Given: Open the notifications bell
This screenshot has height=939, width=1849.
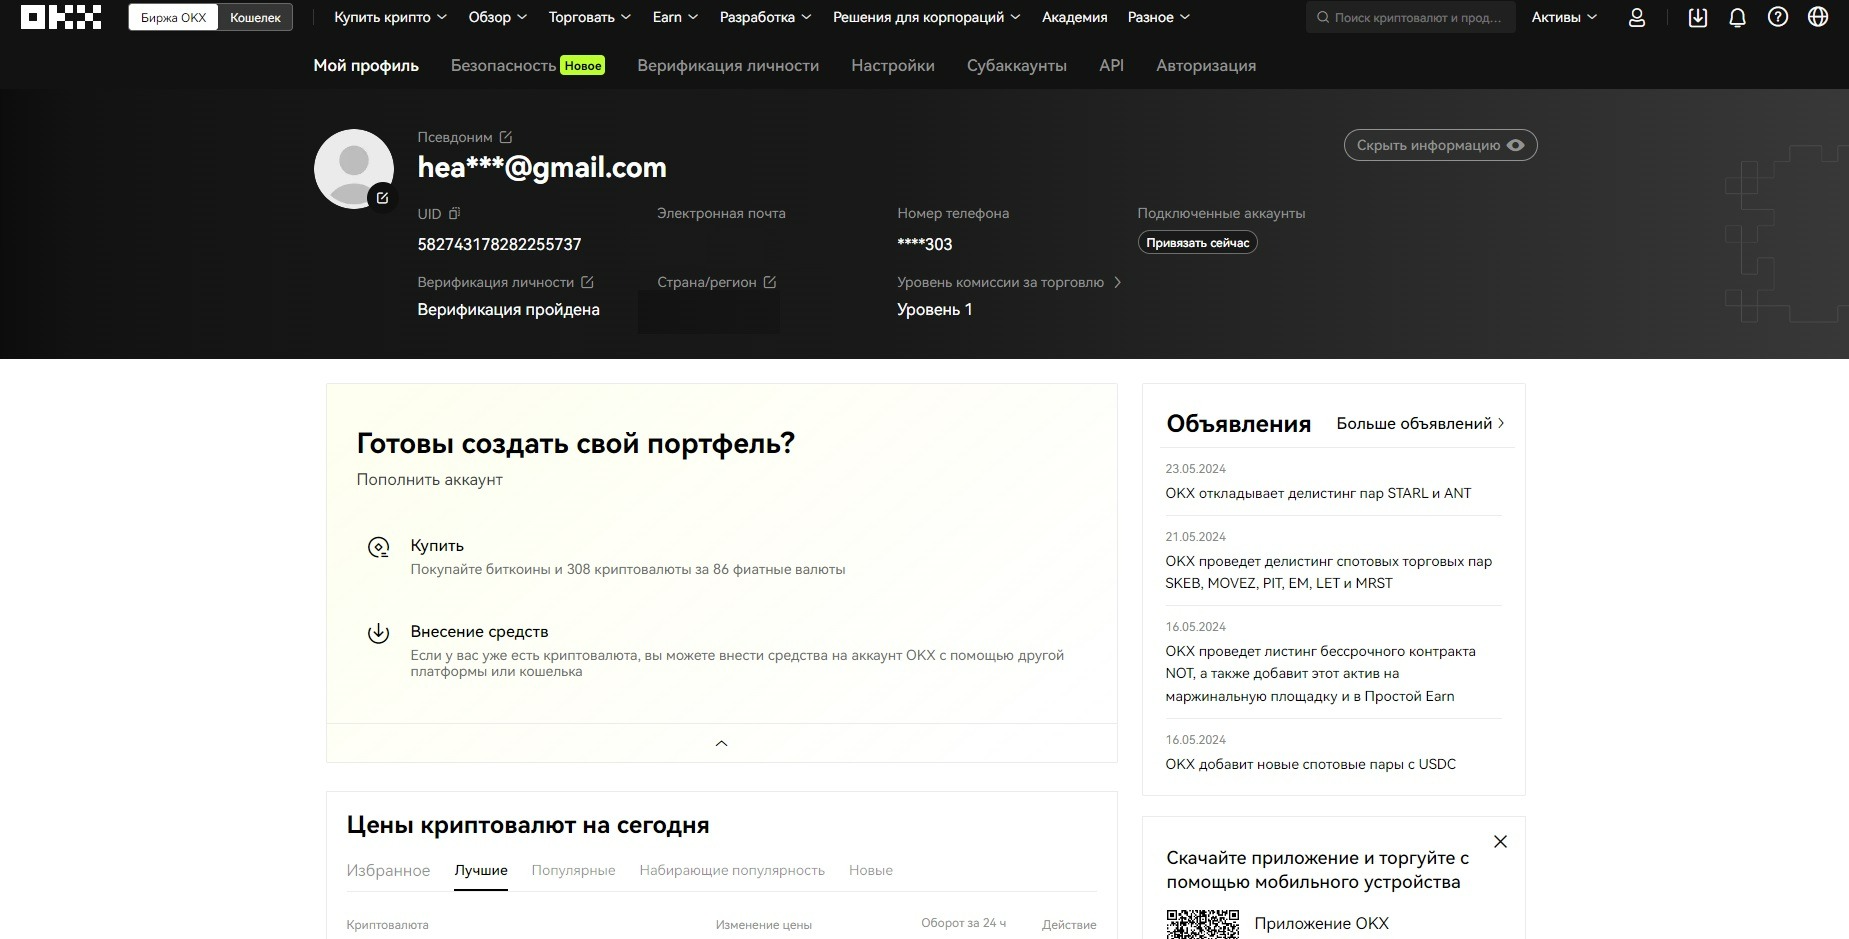Looking at the screenshot, I should [1738, 17].
